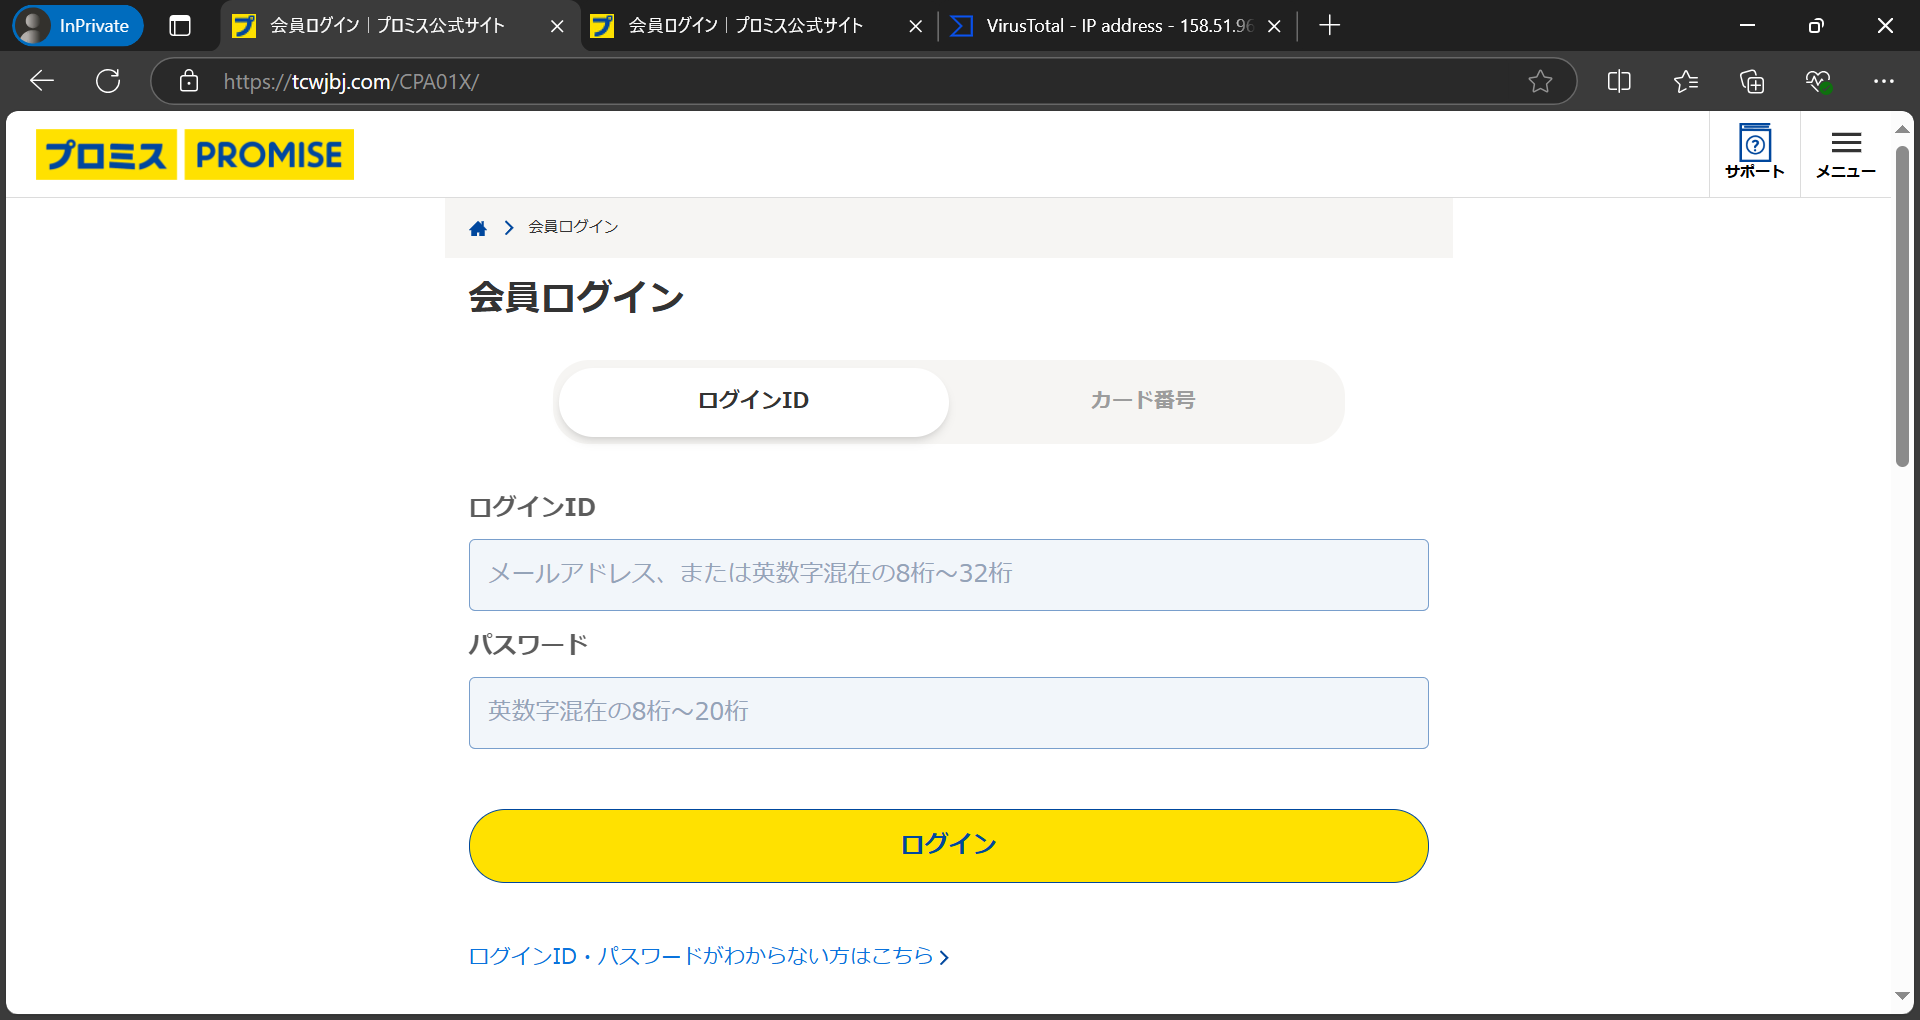The height and width of the screenshot is (1020, 1920).
Task: Click the プロミス Japanese logo
Action: (106, 155)
